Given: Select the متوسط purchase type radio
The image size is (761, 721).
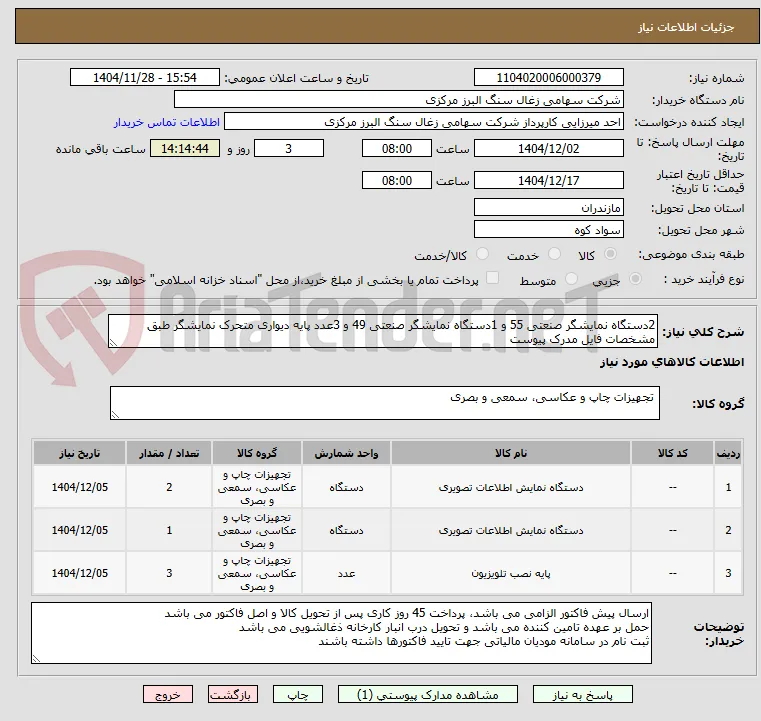Looking at the screenshot, I should coord(571,279).
